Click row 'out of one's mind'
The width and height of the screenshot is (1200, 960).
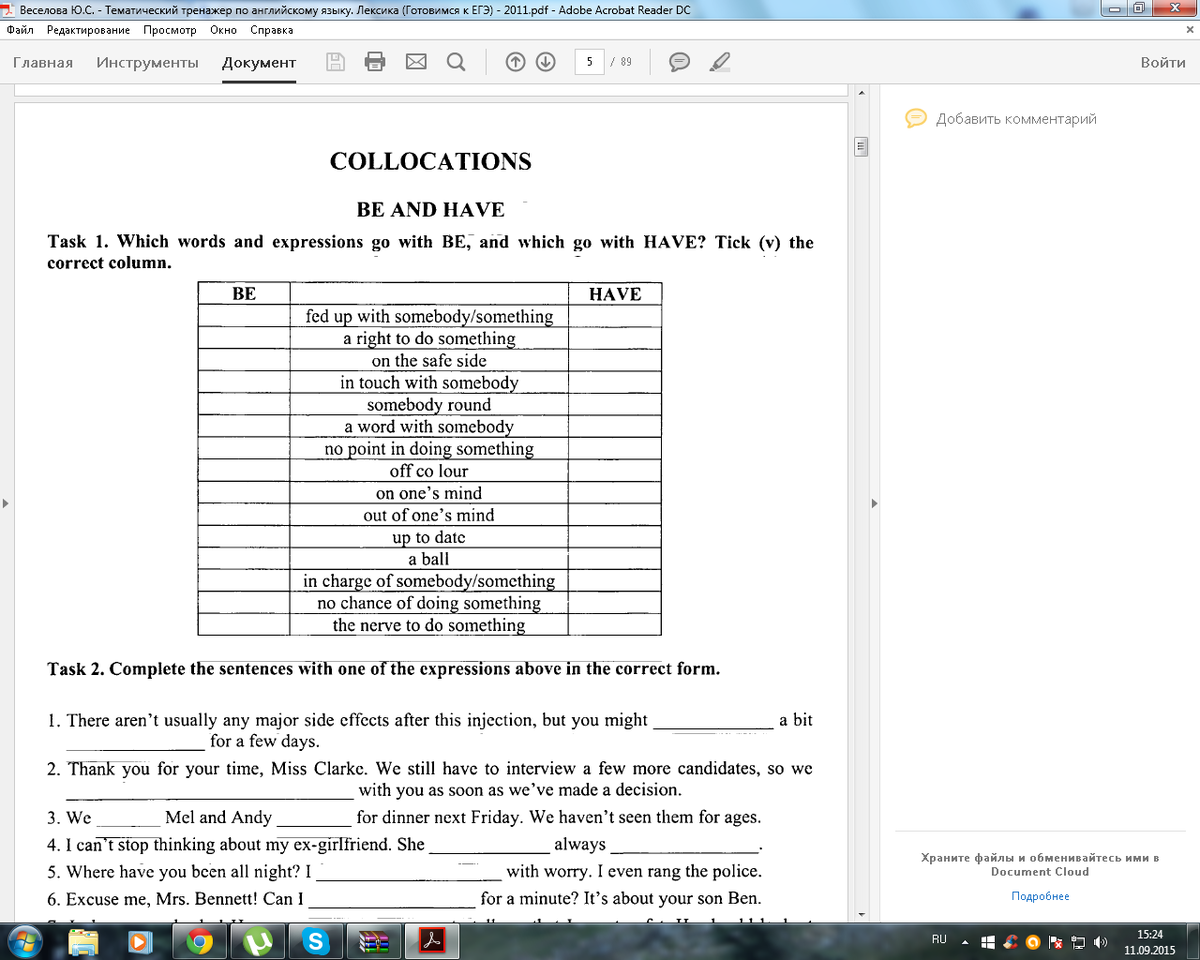coord(429,514)
